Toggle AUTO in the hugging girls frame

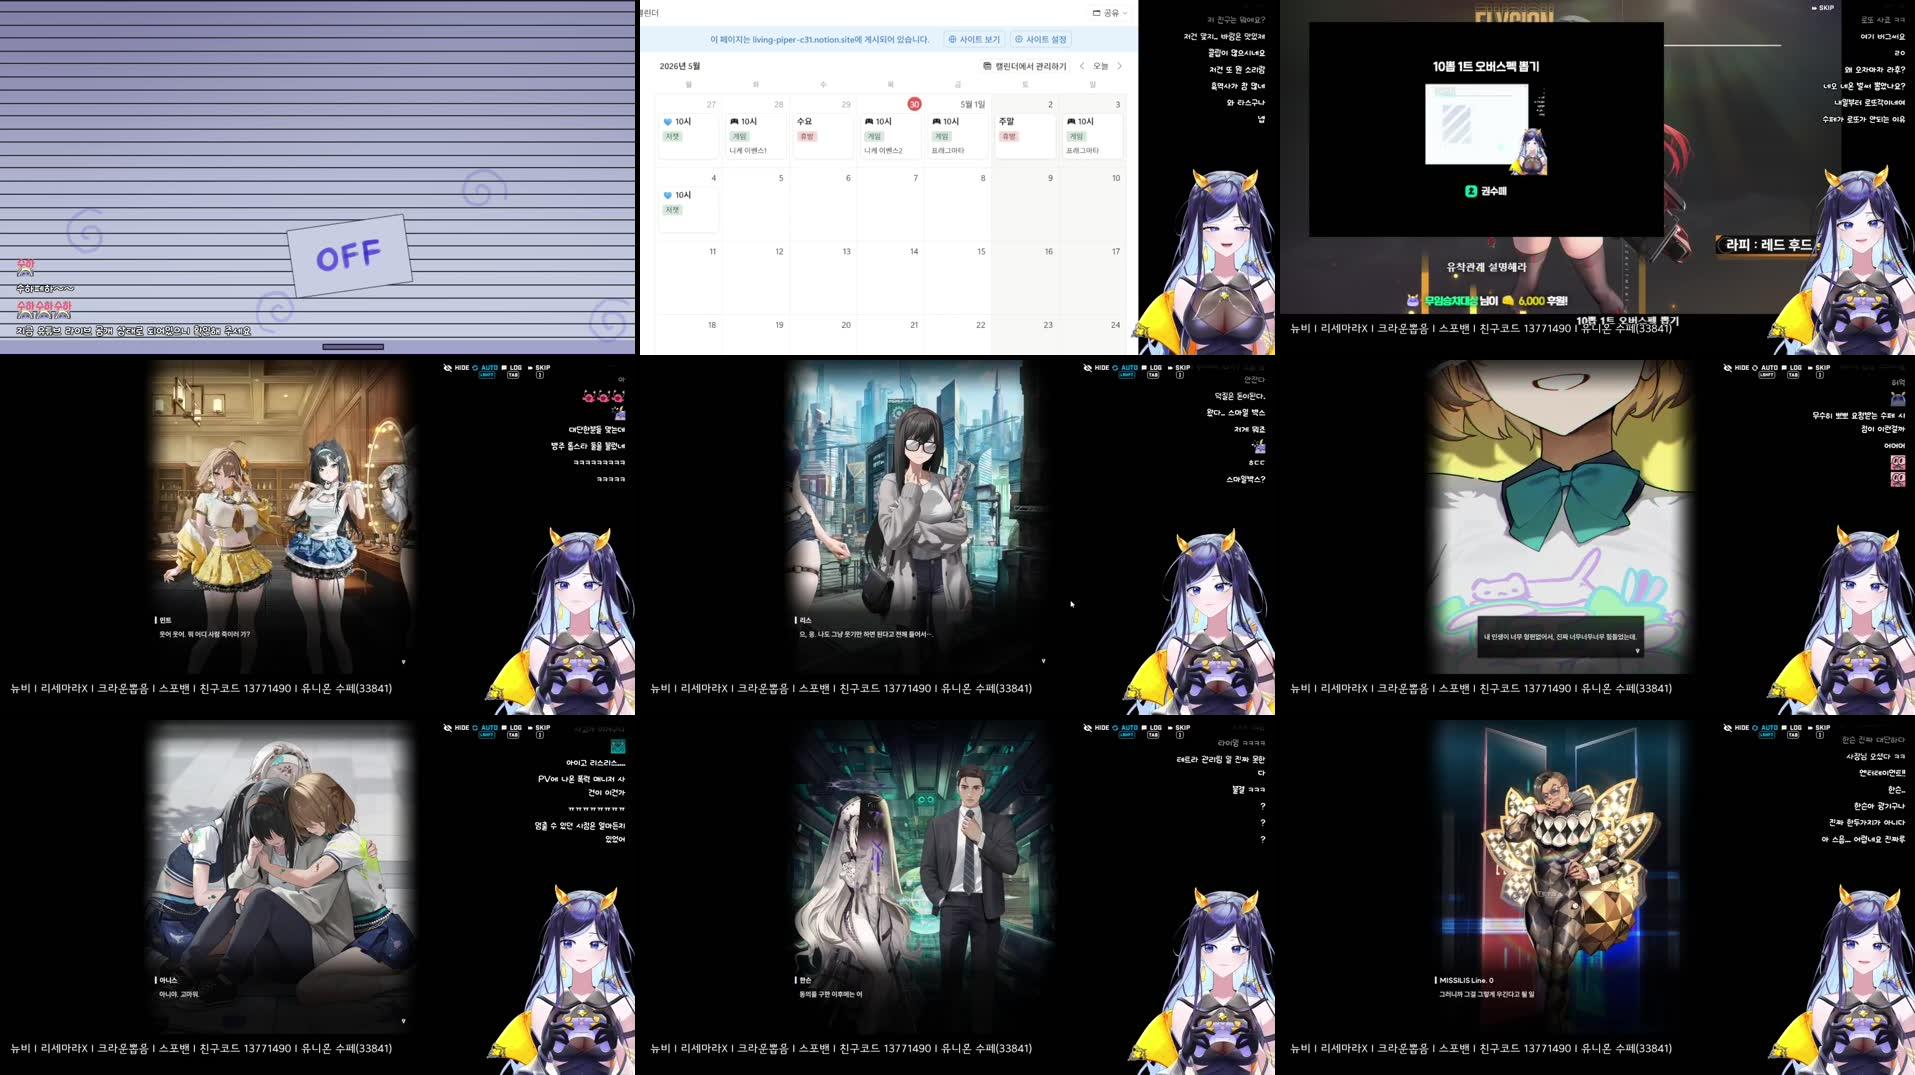486,729
